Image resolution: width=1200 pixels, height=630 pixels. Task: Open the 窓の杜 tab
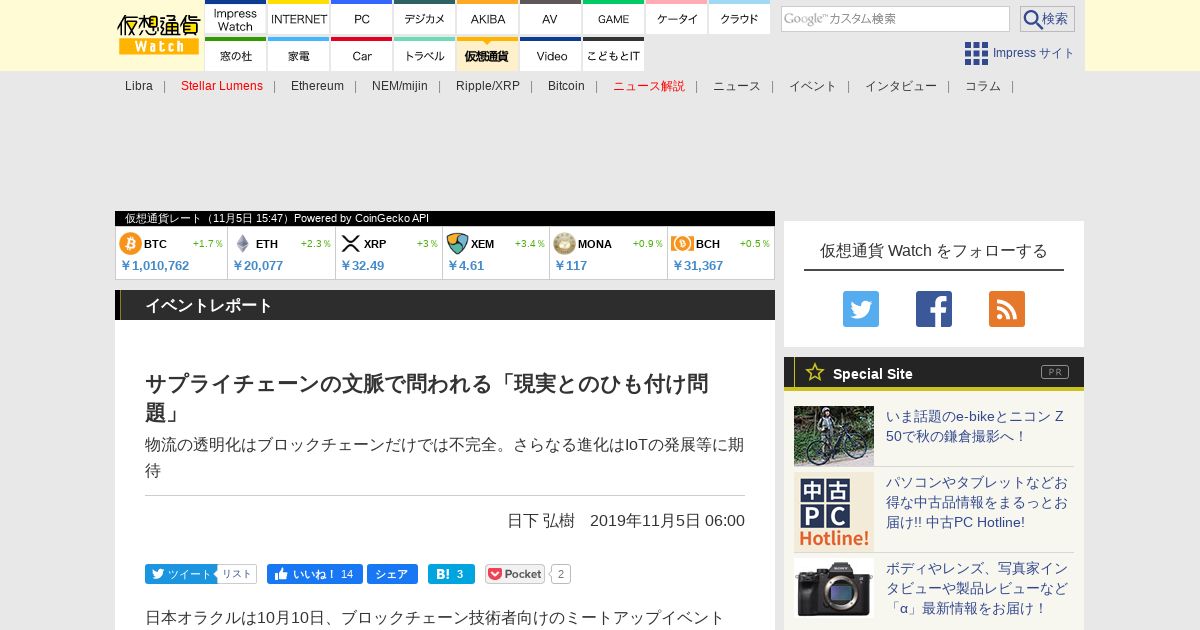[236, 56]
